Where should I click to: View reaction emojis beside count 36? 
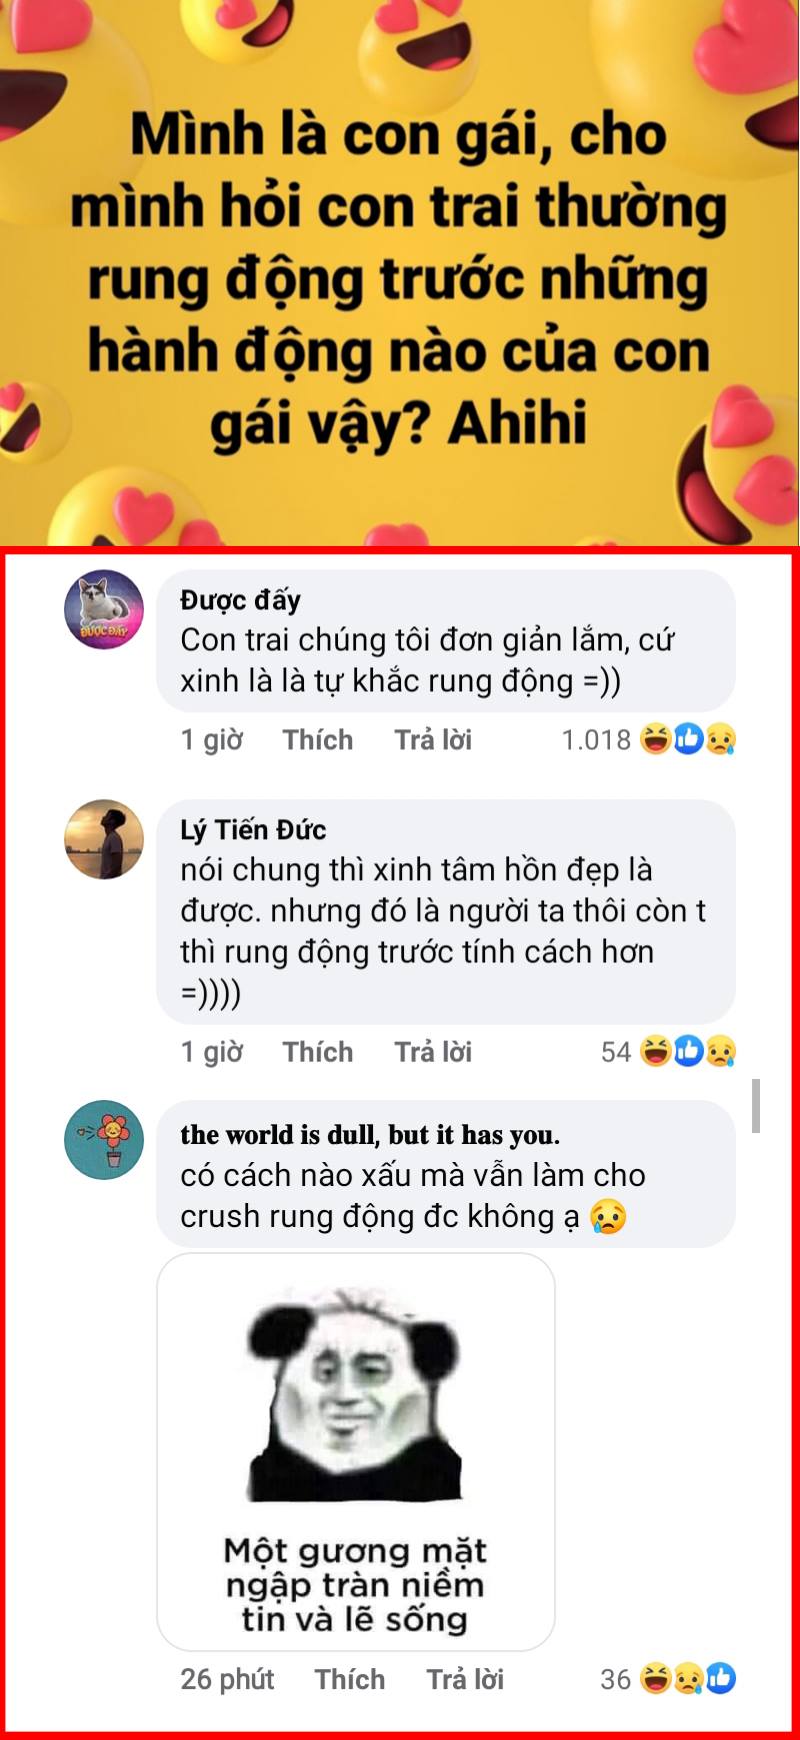(x=687, y=1679)
